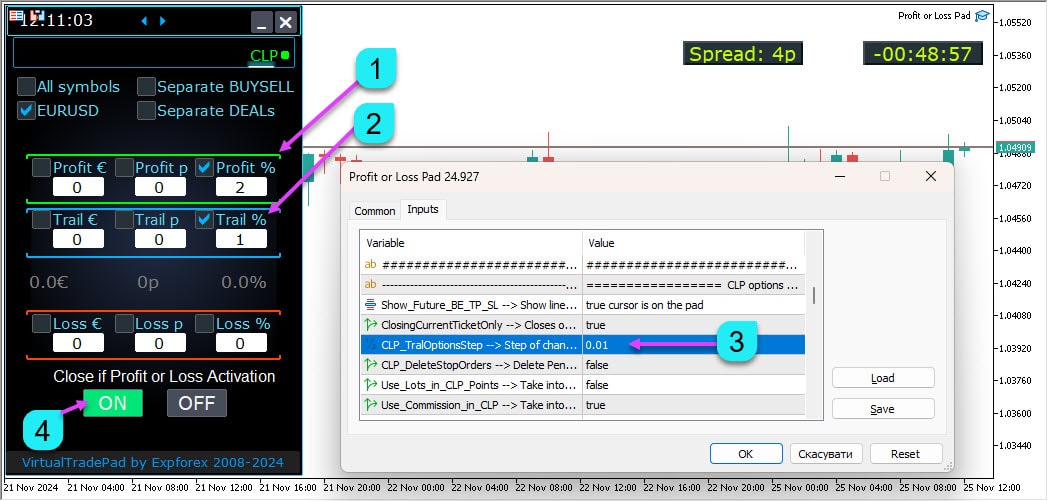Screen dimensions: 1048x501
Task: Click the graduation cap icon on chart
Action: coord(982,16)
